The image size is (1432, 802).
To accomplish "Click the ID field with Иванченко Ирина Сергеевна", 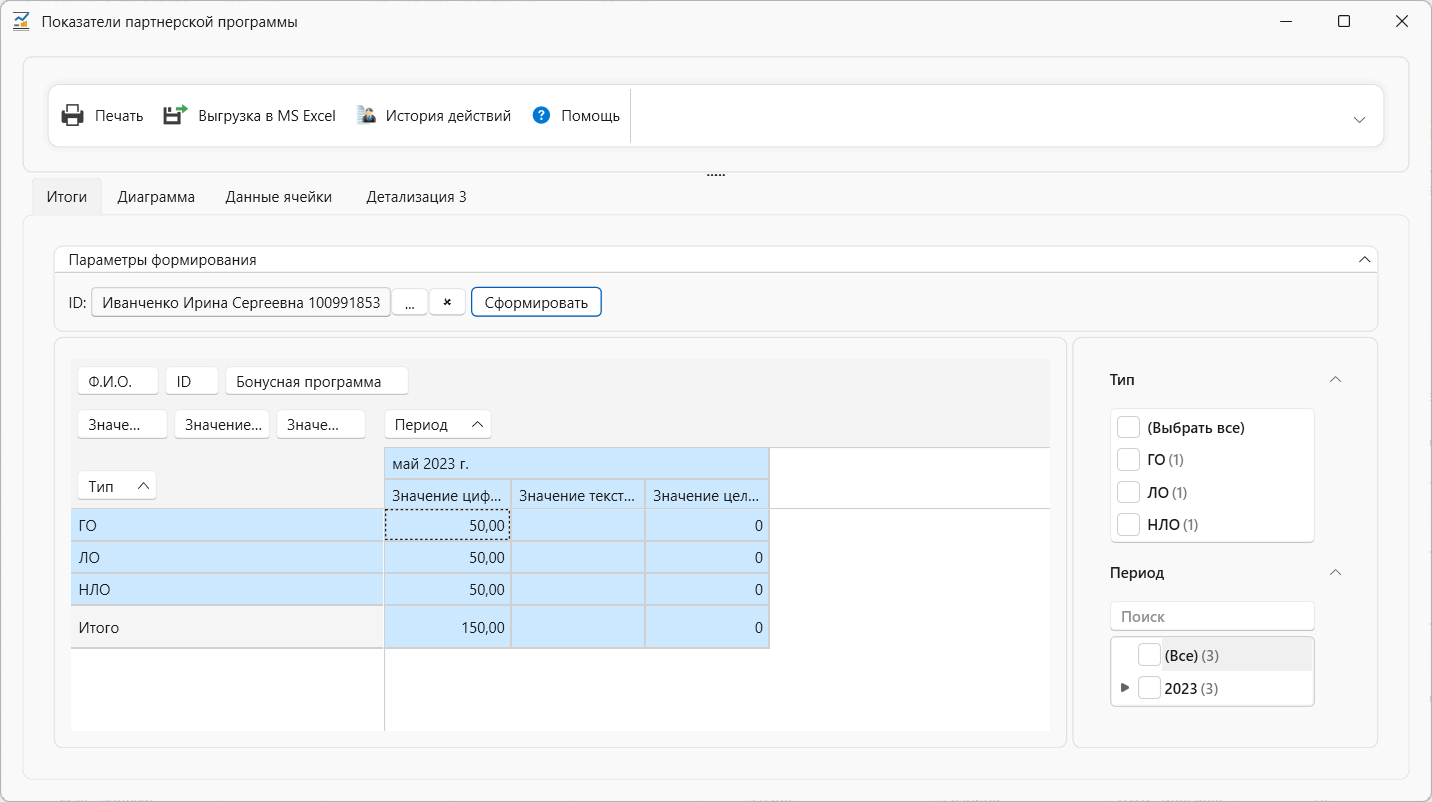I will (241, 302).
